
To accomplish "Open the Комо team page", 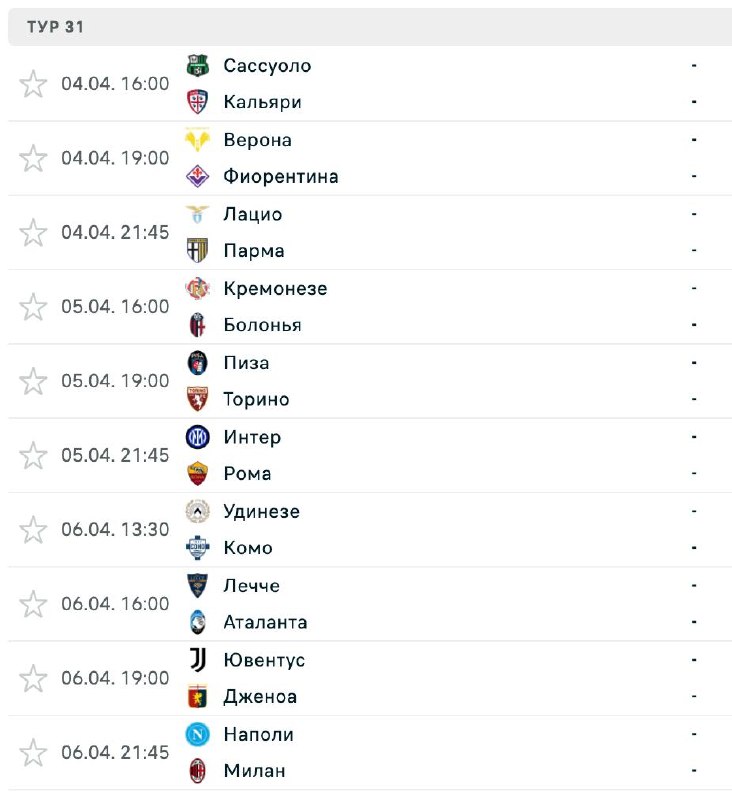I will (x=248, y=548).
